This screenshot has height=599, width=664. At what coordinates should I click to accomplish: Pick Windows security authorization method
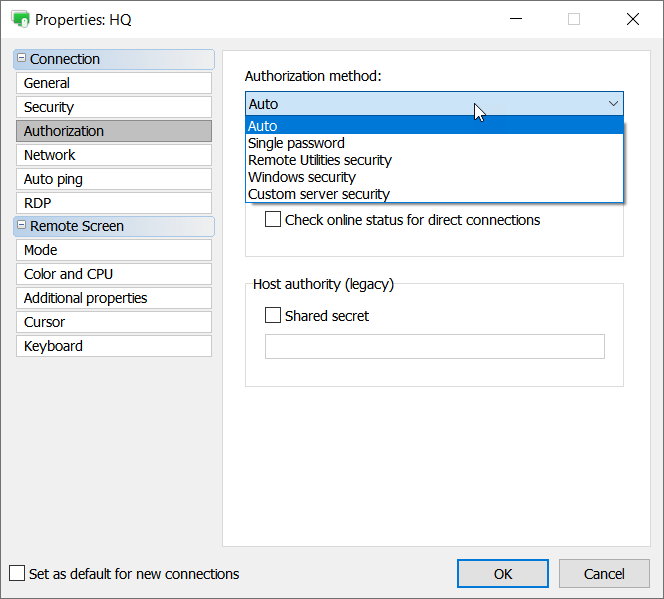pos(302,177)
